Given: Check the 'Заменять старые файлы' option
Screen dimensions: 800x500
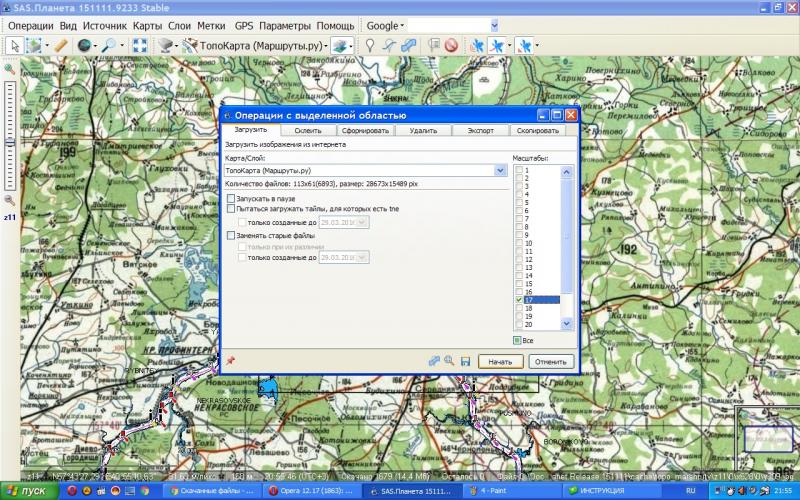Looking at the screenshot, I should pyautogui.click(x=232, y=235).
